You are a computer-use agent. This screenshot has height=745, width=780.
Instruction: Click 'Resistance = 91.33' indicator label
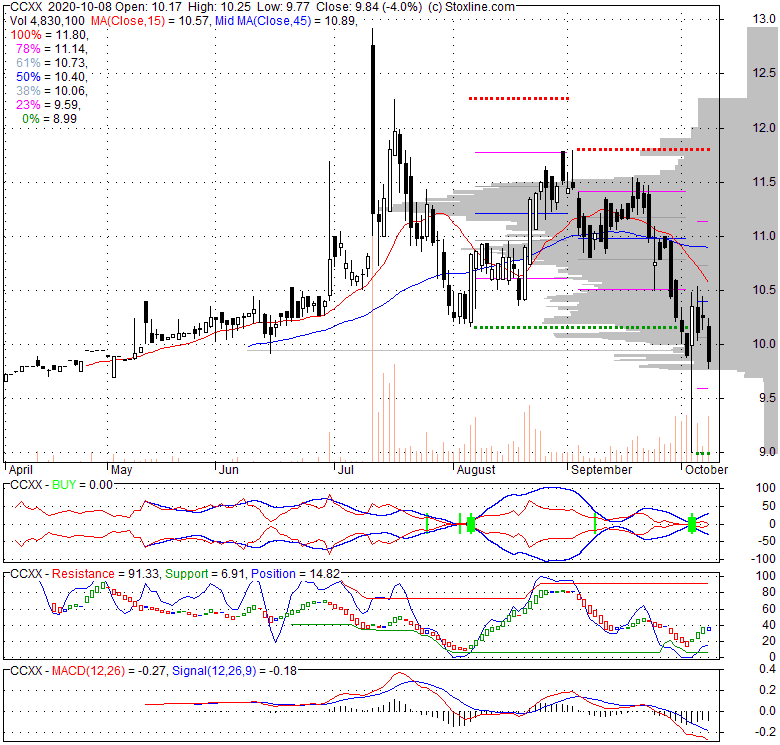[x=105, y=574]
